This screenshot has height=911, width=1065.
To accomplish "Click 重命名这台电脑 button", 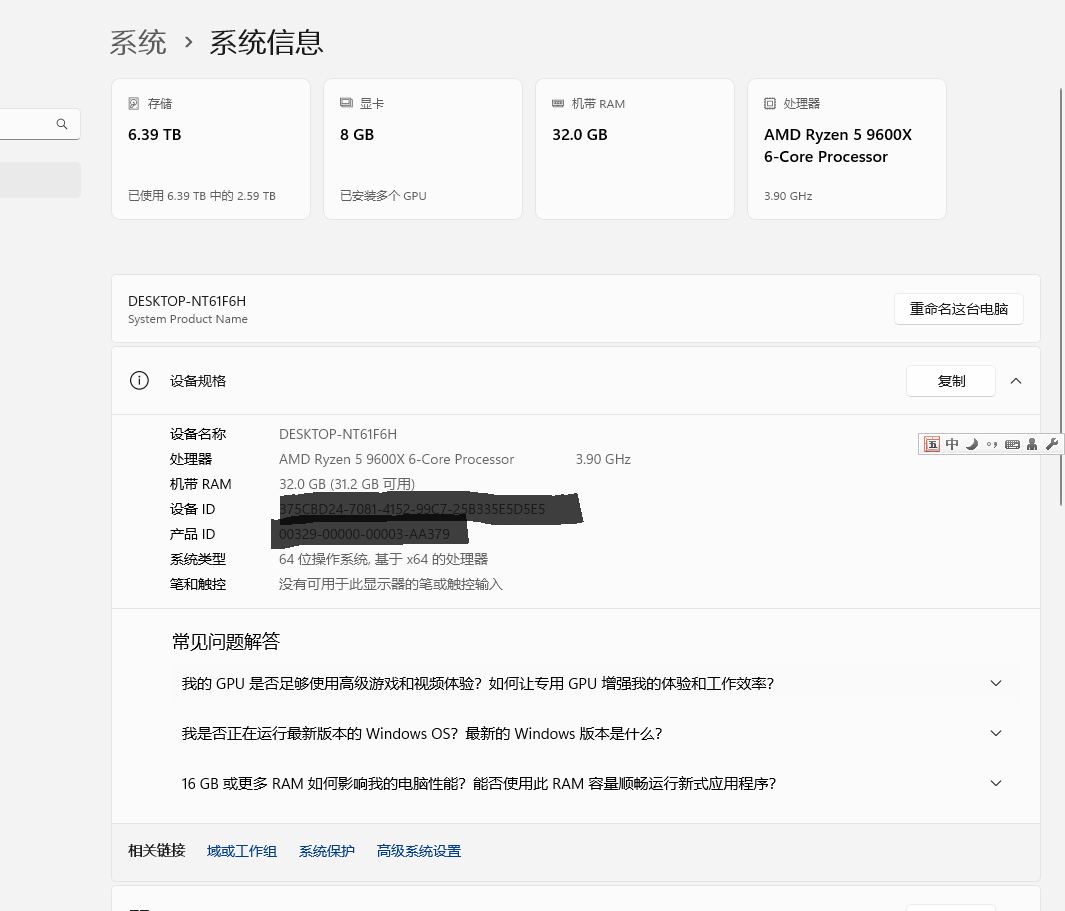I will (958, 309).
